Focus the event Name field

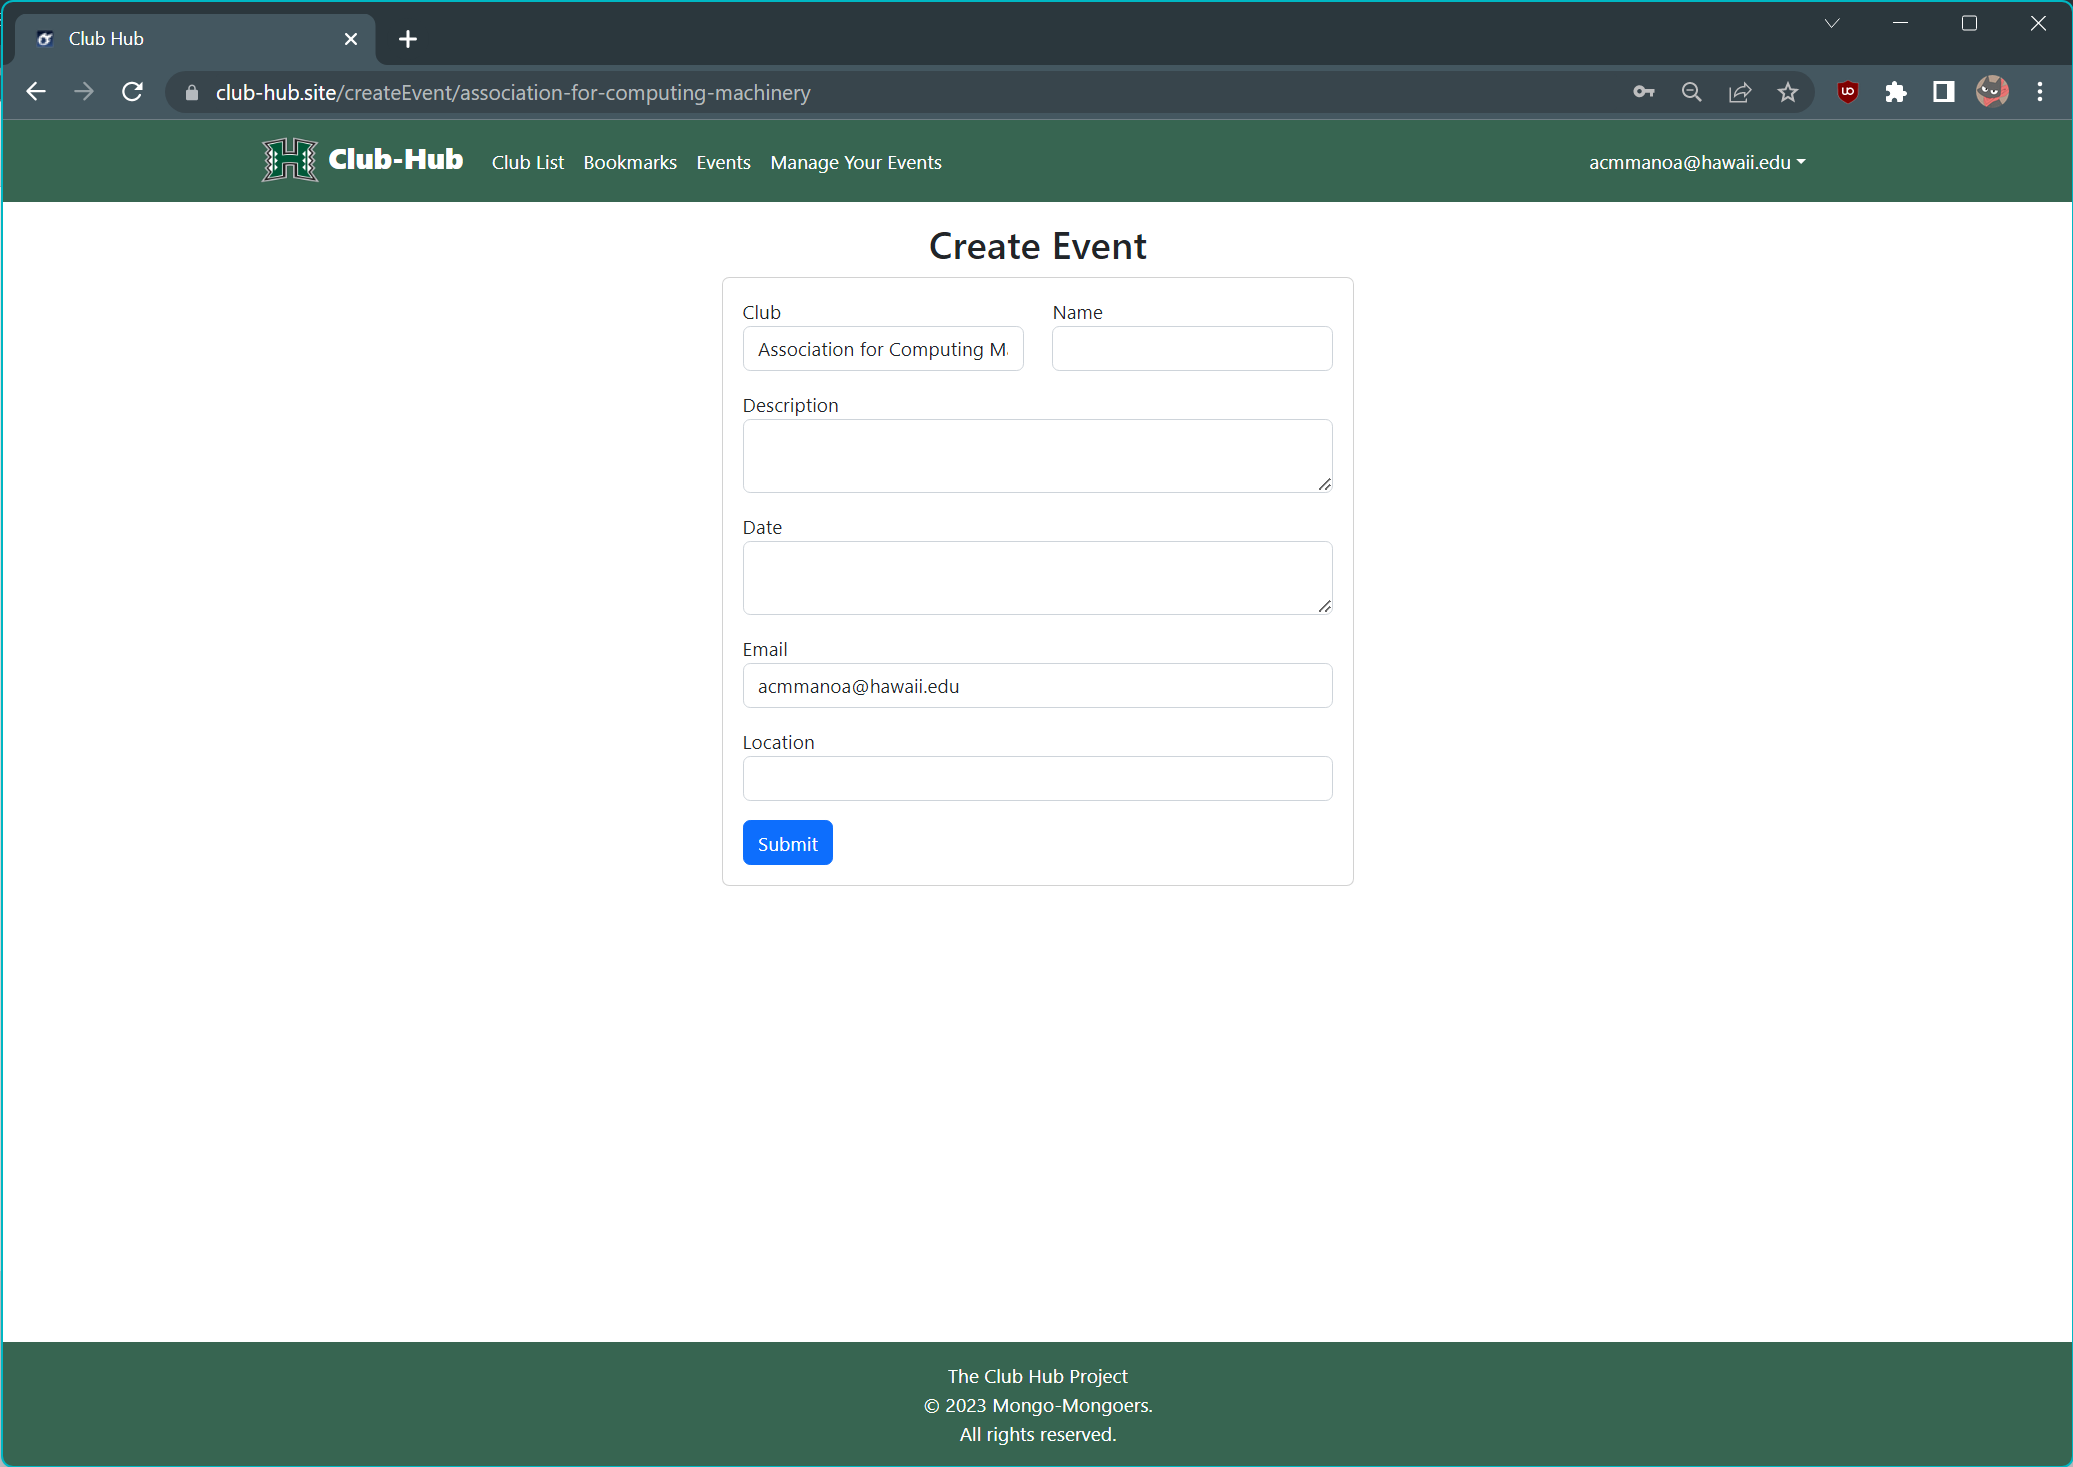[x=1192, y=349]
